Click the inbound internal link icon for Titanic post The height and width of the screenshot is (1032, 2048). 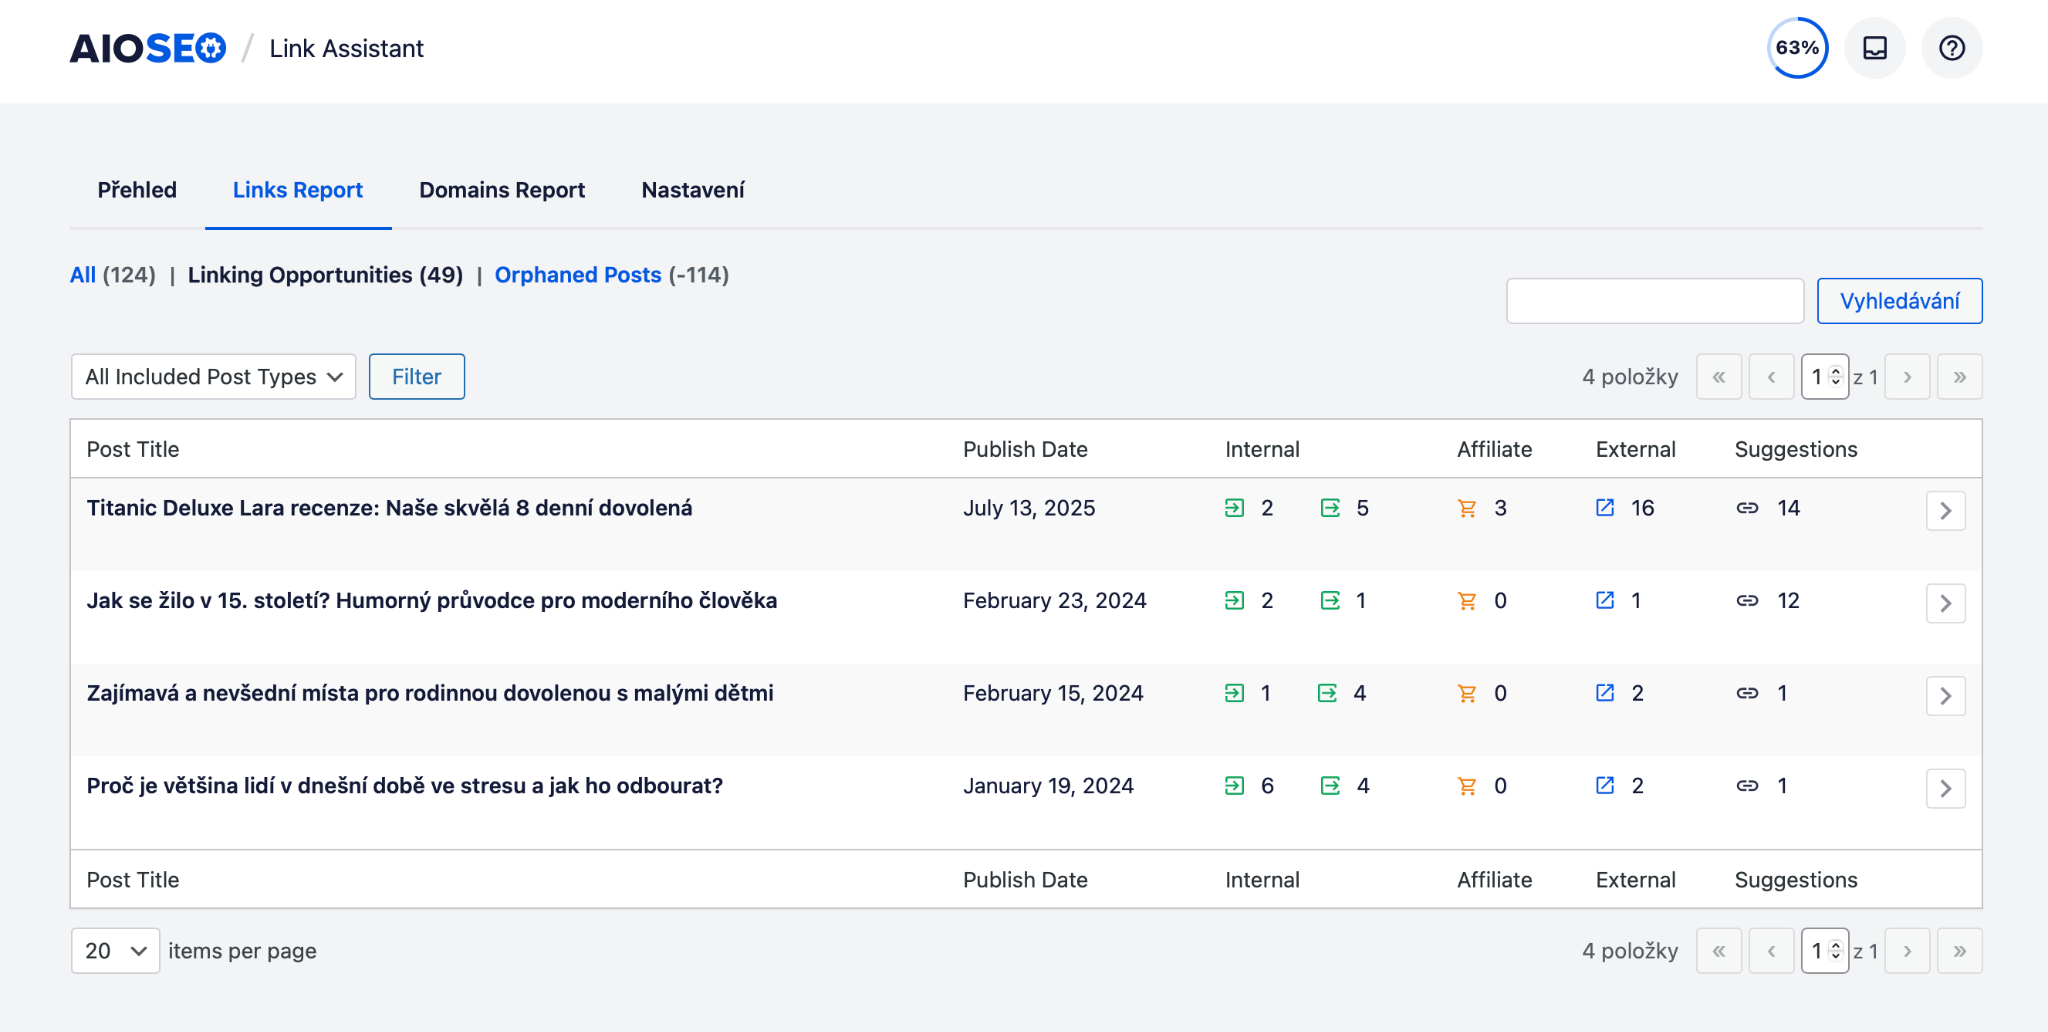[1234, 508]
